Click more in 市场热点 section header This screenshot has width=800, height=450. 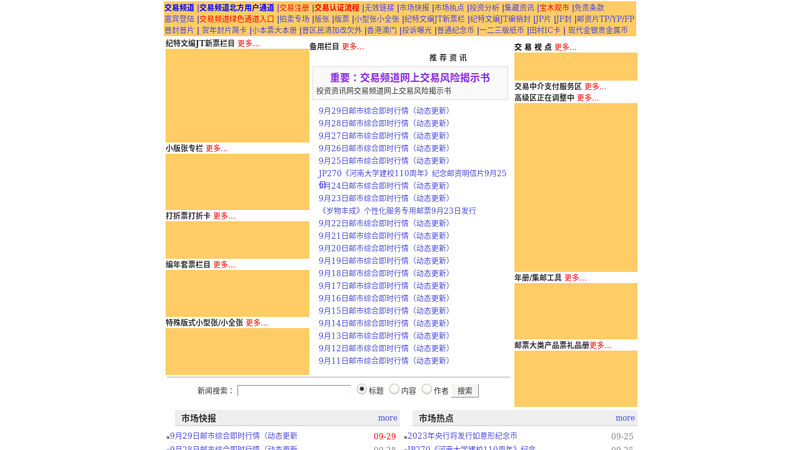[x=625, y=418]
